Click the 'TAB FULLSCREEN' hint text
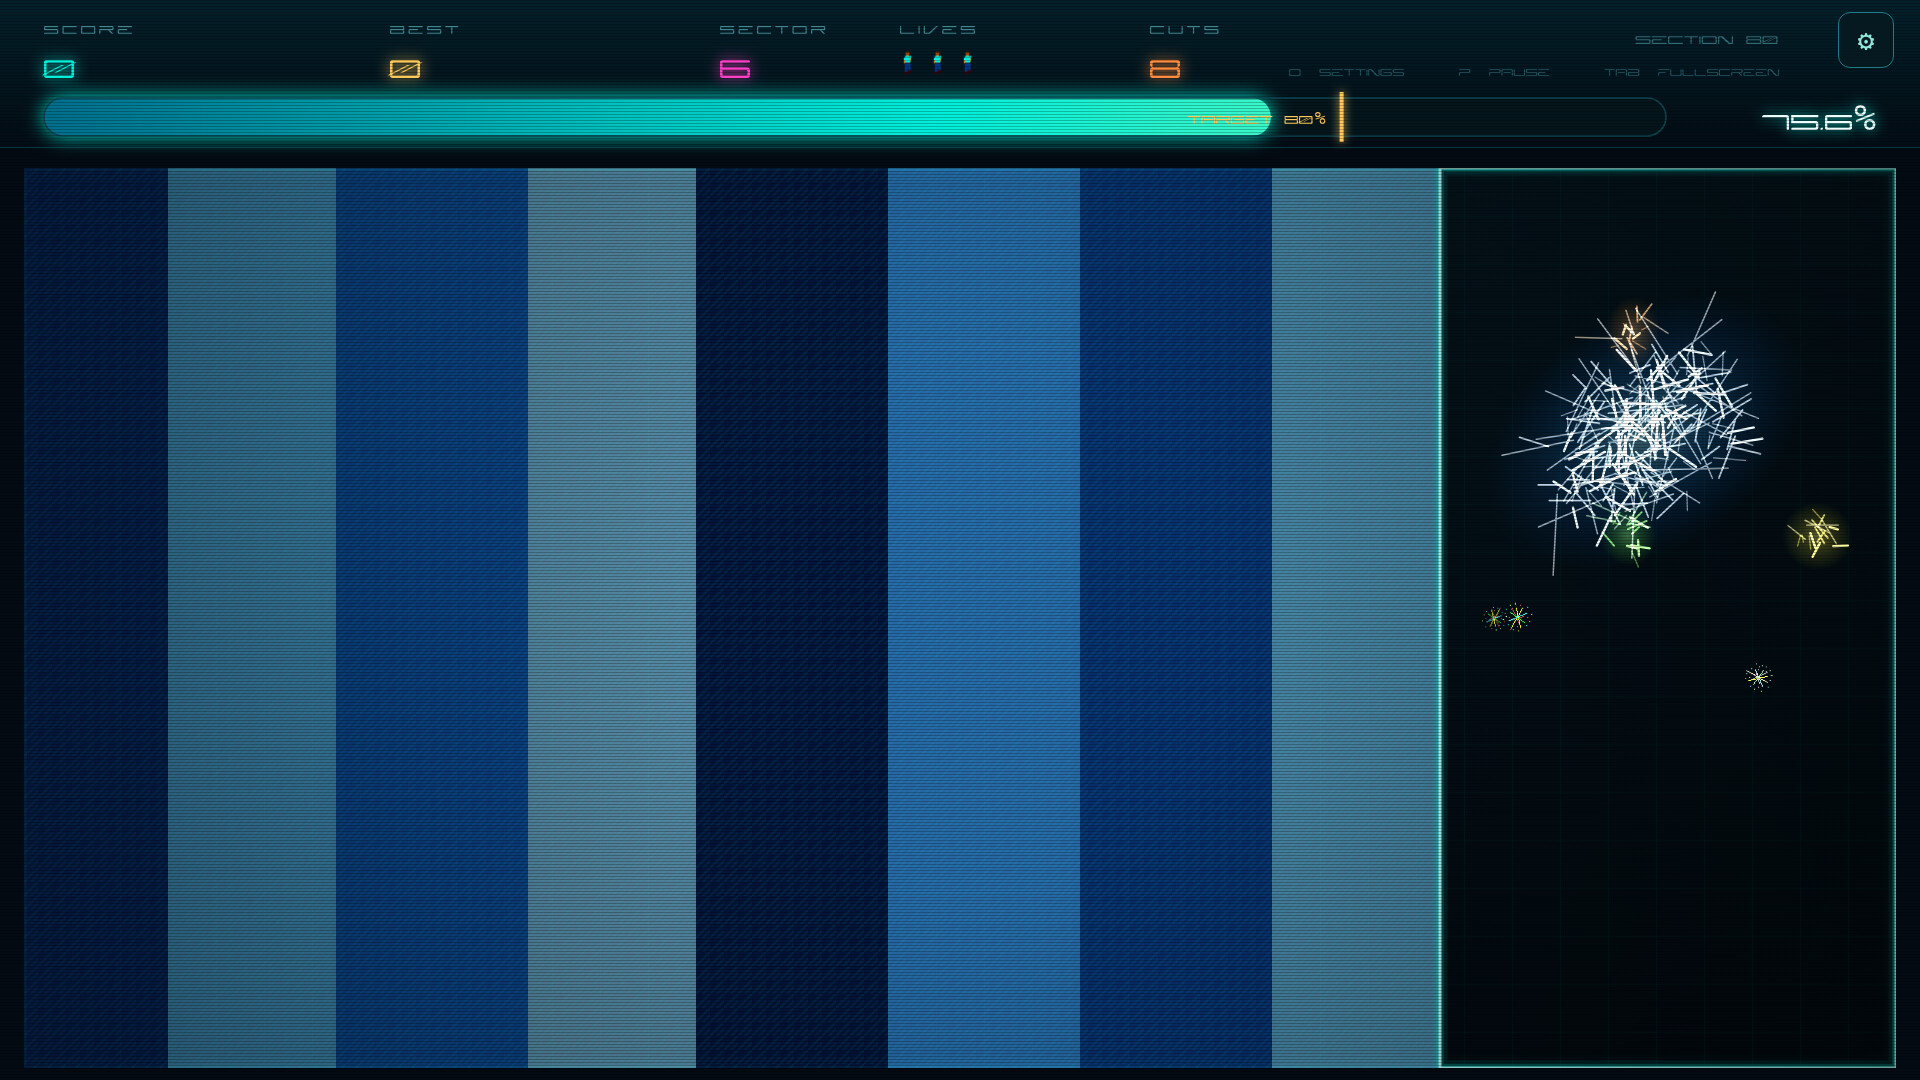Screen dimensions: 1920x1080 (1692, 73)
